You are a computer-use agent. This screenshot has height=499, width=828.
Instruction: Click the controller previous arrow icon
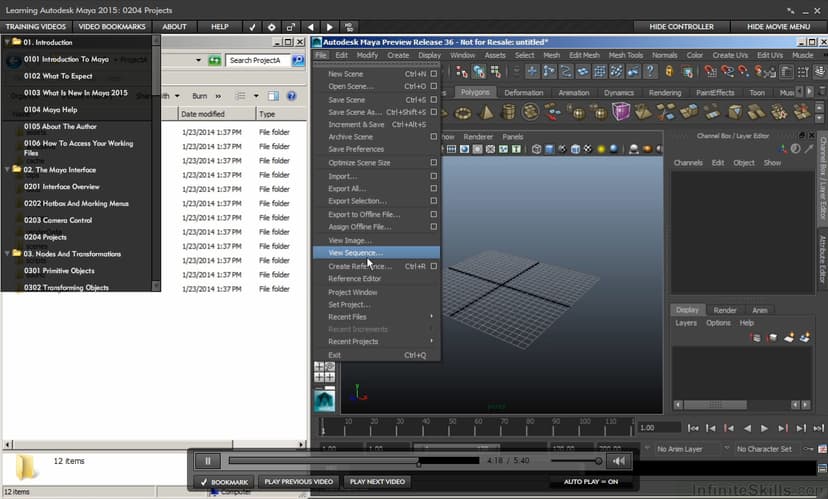[x=310, y=27]
